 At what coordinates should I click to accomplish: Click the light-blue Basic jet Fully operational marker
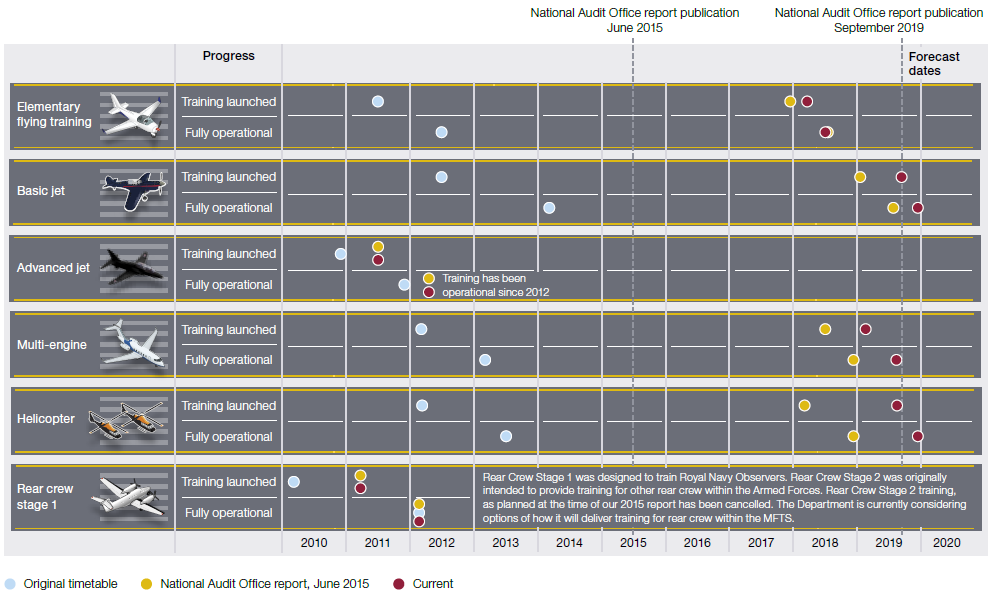[x=549, y=208]
